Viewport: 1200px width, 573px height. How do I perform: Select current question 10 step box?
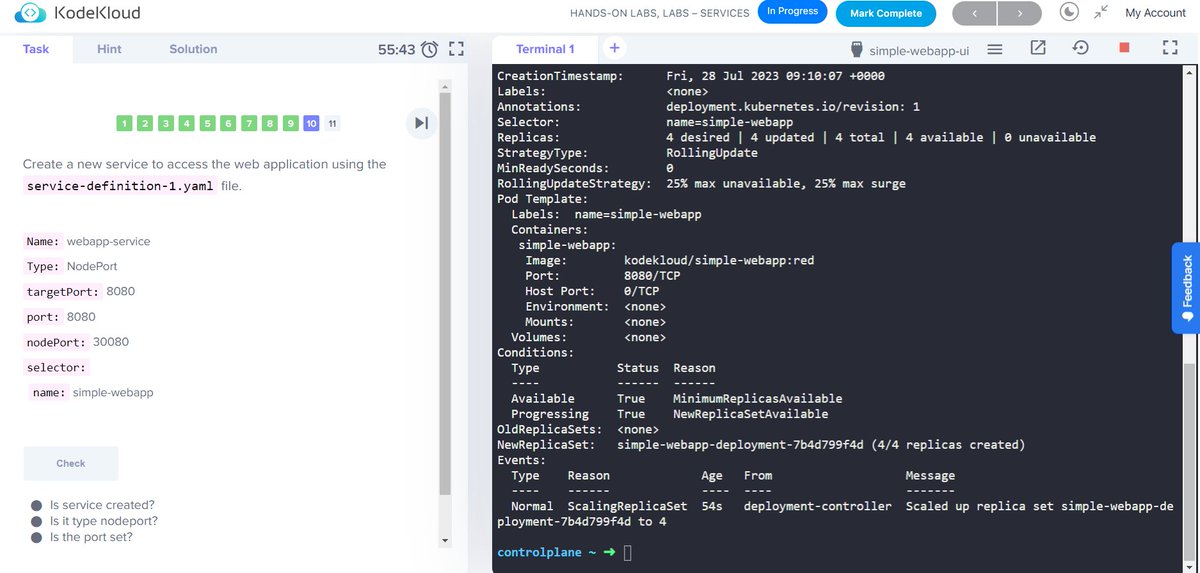pyautogui.click(x=312, y=123)
